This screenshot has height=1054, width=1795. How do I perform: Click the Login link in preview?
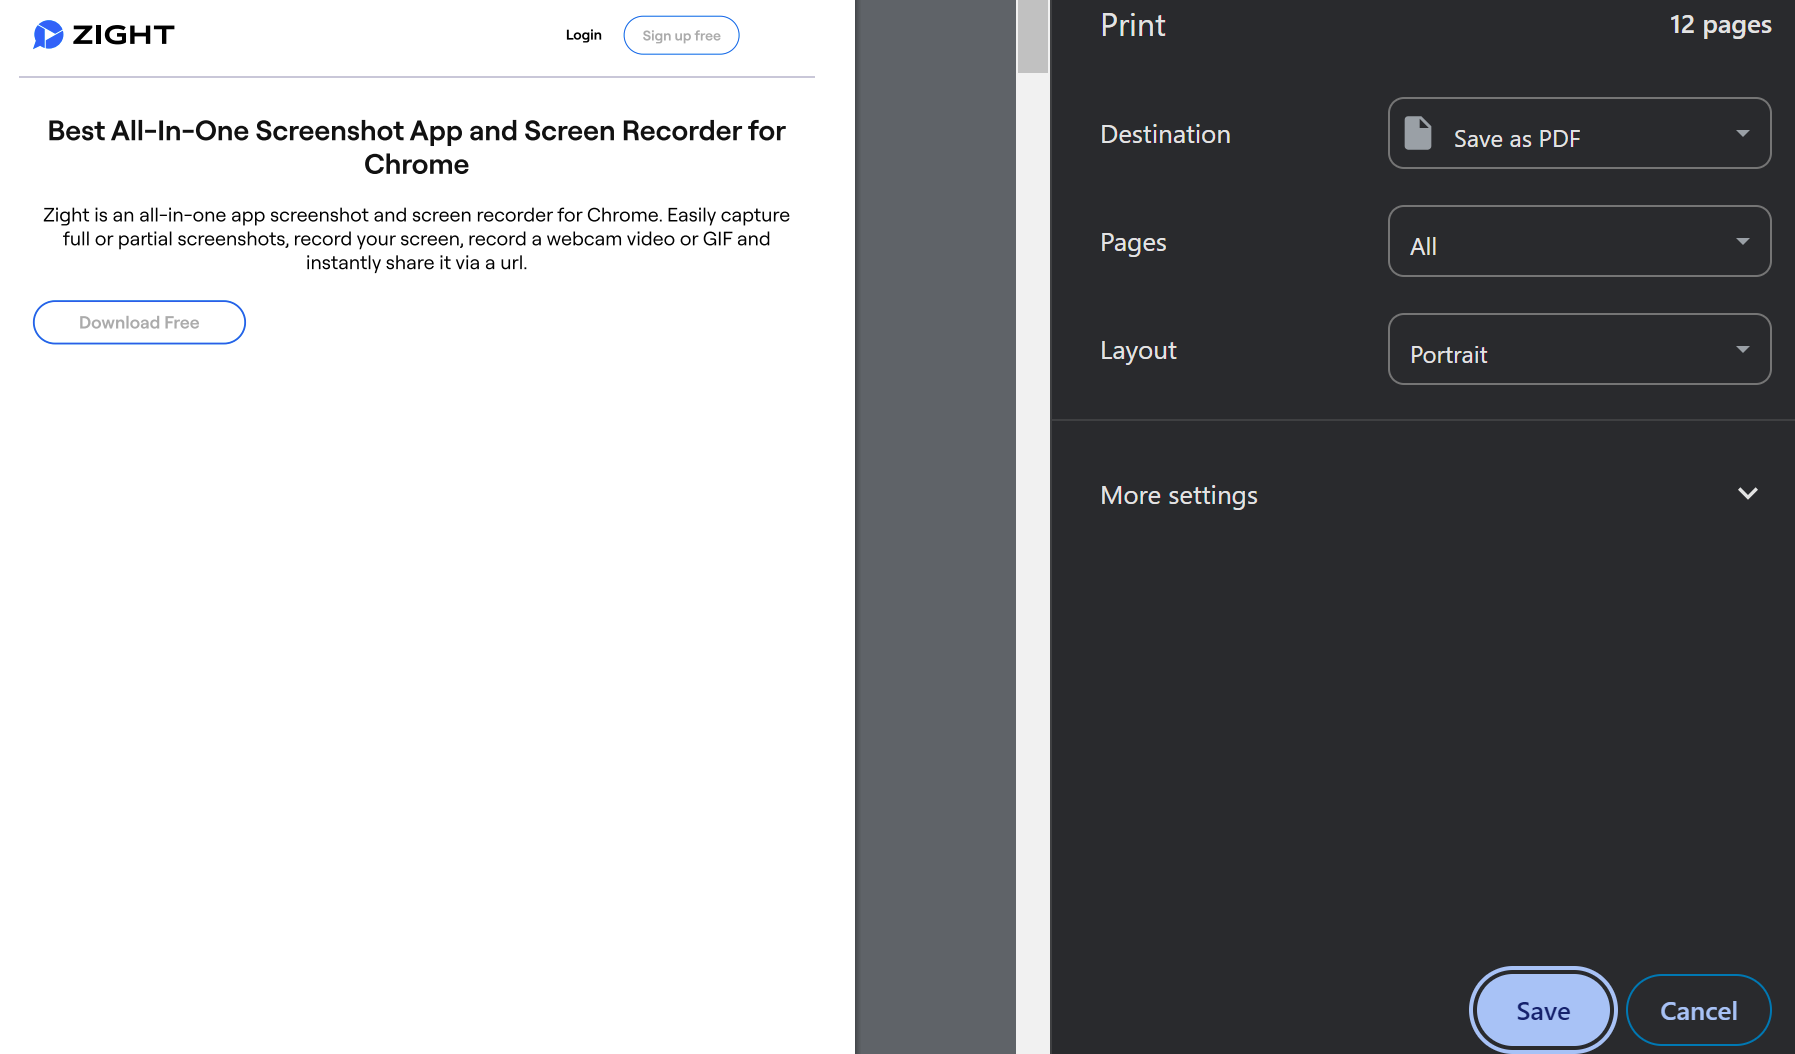click(584, 35)
